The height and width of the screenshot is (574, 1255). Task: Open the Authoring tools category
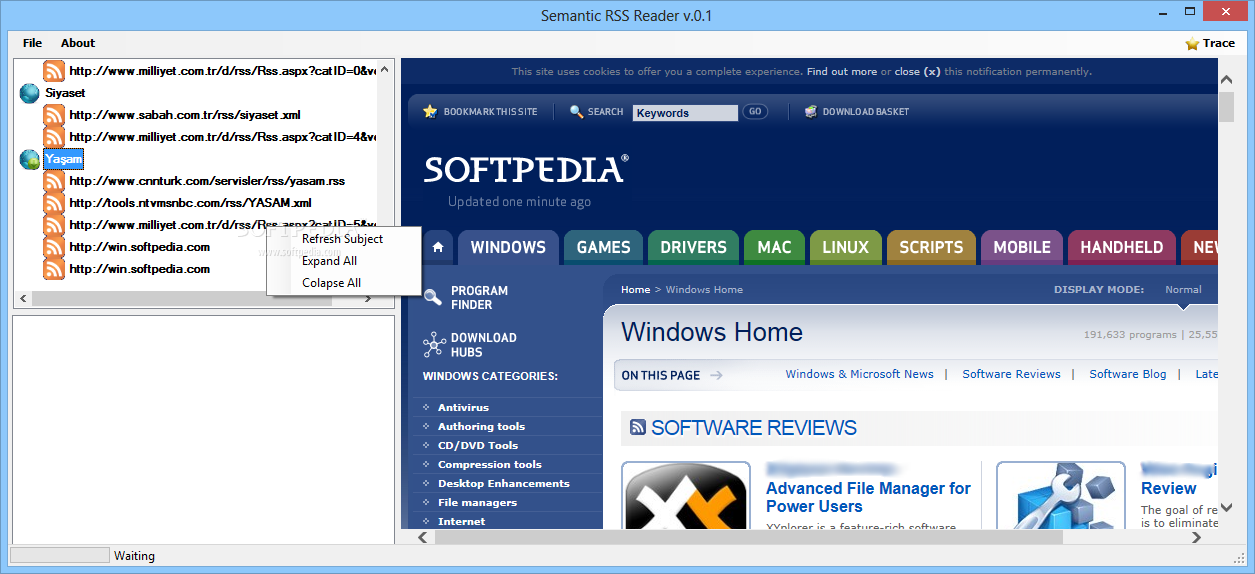[x=481, y=427]
